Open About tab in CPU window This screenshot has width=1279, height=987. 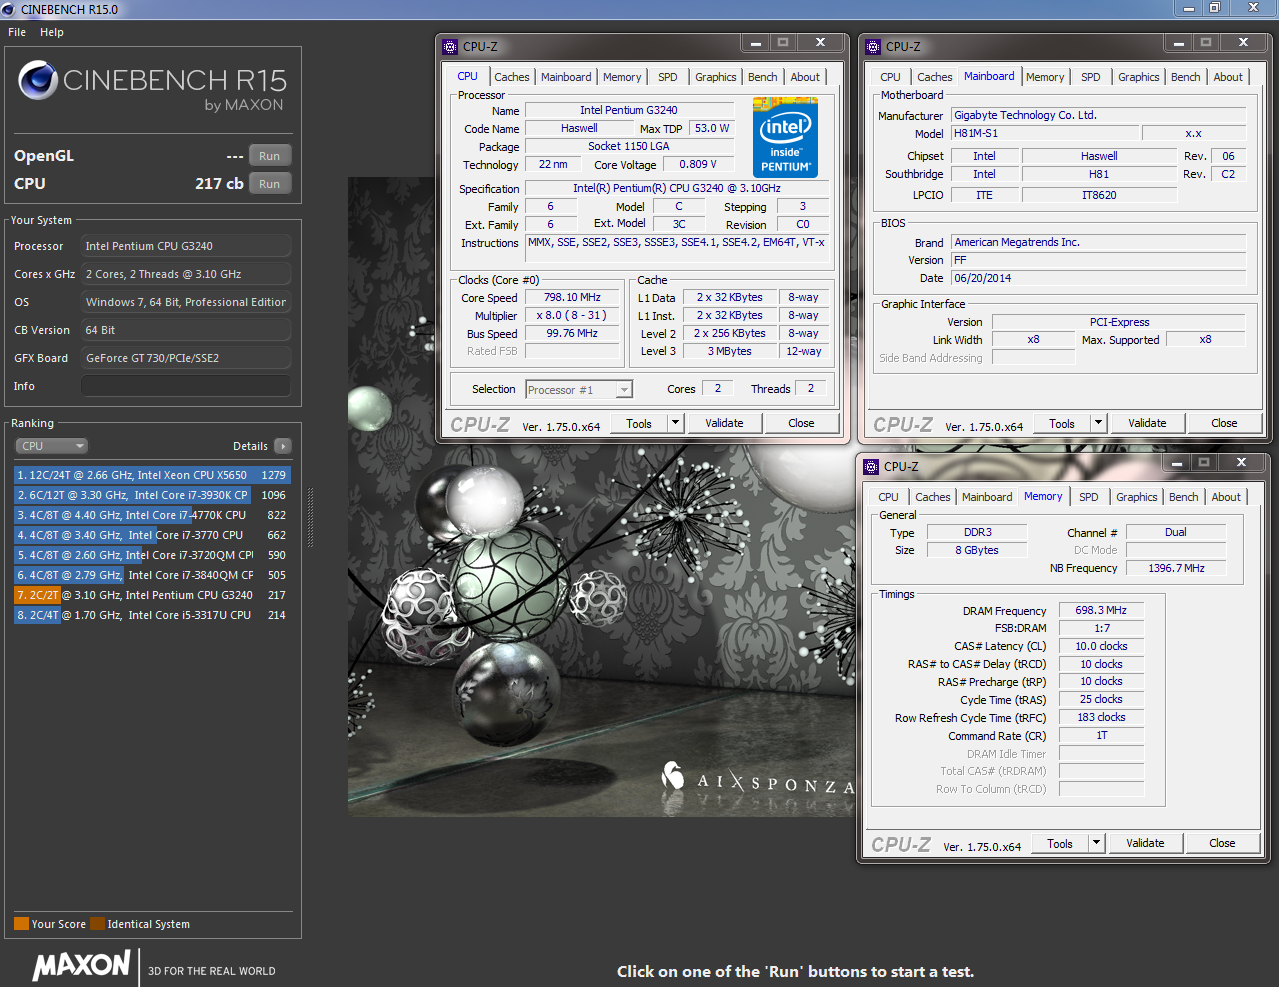[x=805, y=77]
